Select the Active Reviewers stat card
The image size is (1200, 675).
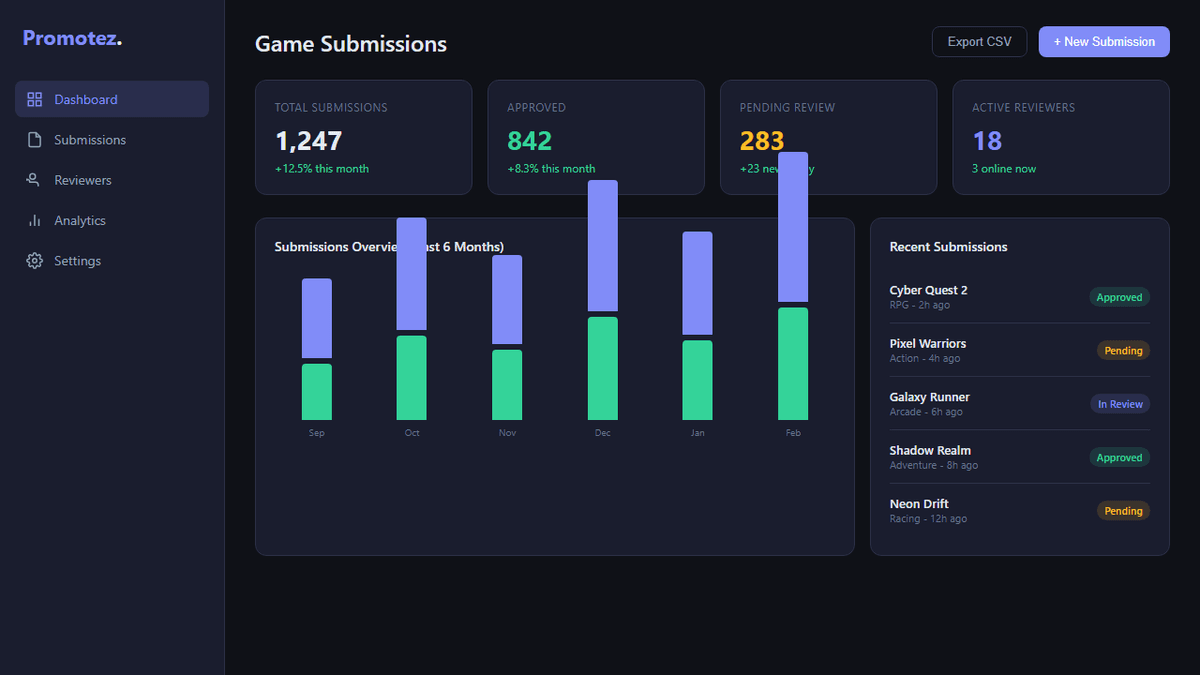click(1061, 137)
